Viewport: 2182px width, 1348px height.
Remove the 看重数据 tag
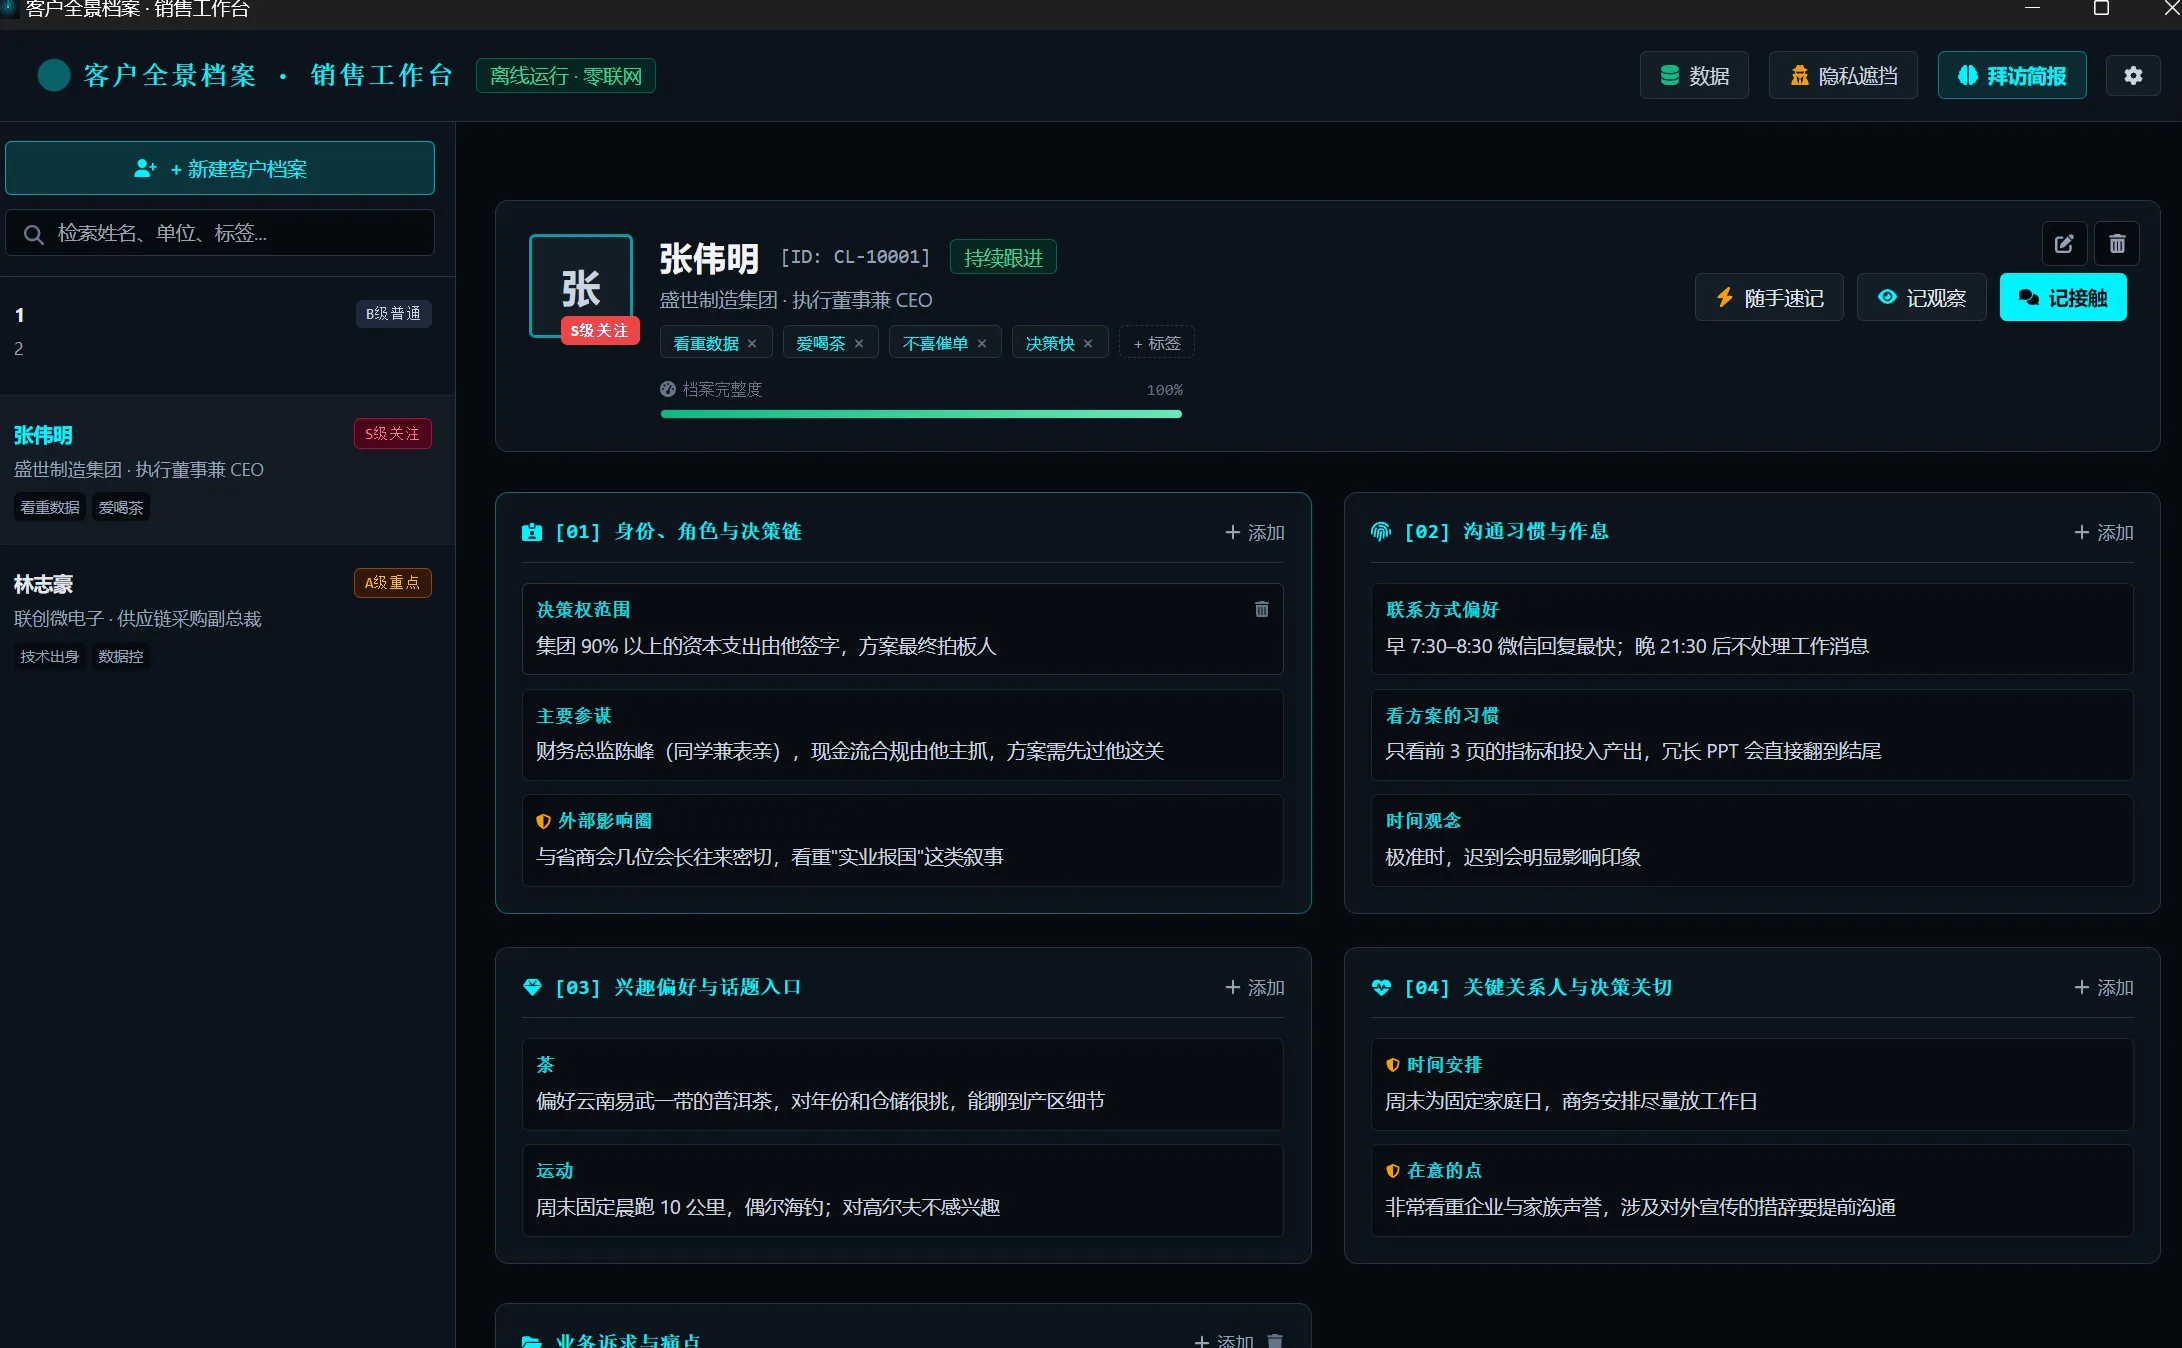752,343
